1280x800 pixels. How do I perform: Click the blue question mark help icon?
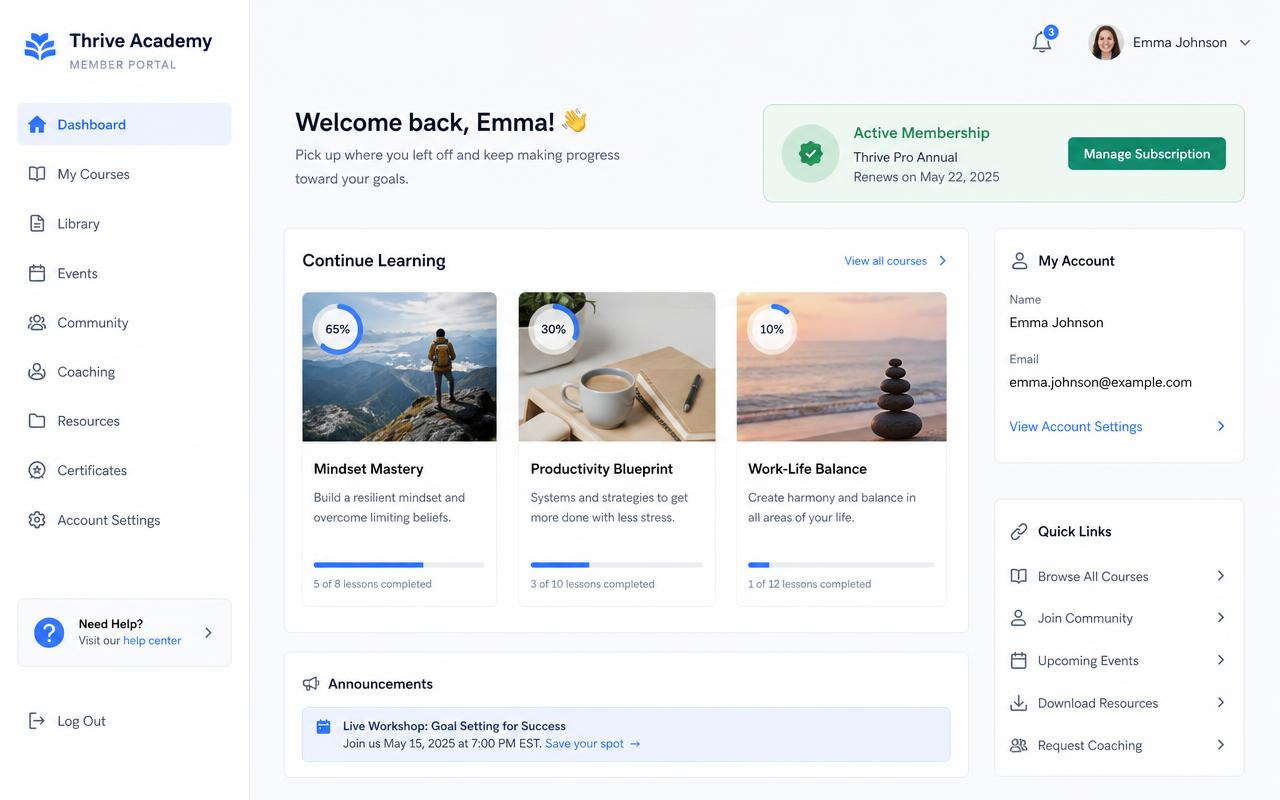click(x=49, y=632)
